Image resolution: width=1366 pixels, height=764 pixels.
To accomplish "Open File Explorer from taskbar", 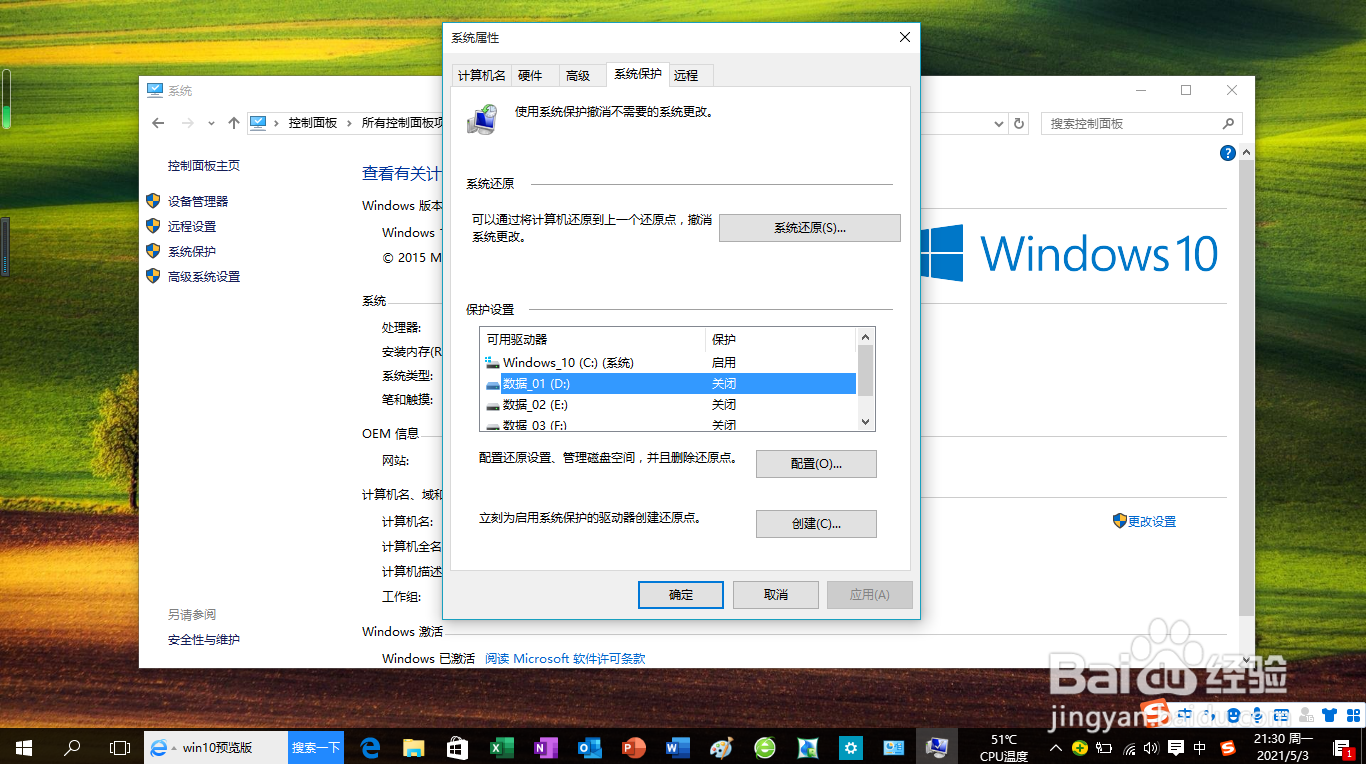I will coord(414,747).
